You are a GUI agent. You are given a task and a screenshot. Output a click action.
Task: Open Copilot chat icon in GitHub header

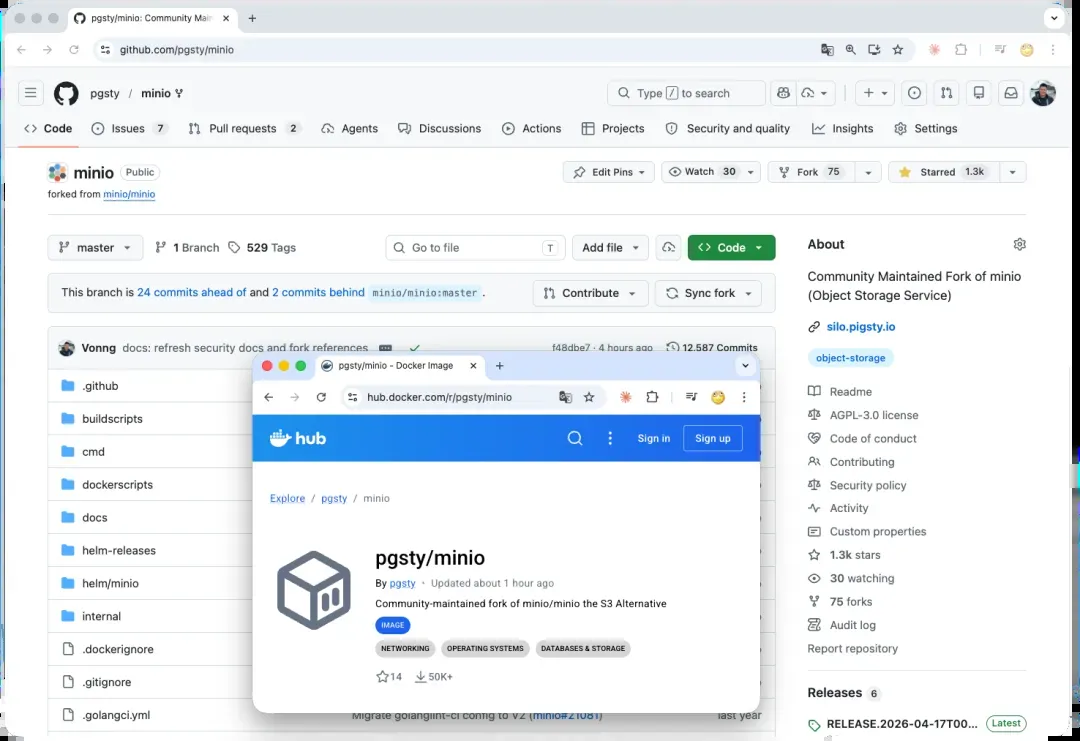coord(783,93)
